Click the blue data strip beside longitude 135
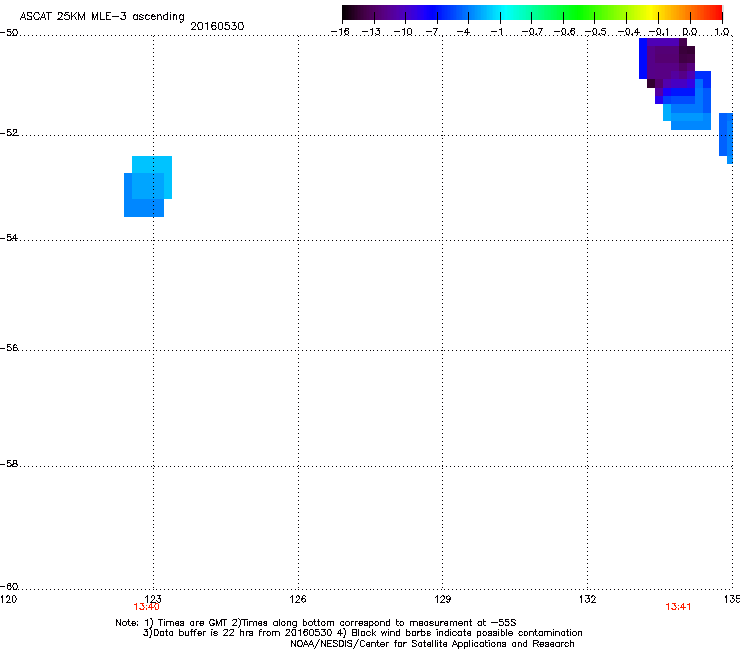This screenshot has height=650, width=740. (726, 137)
